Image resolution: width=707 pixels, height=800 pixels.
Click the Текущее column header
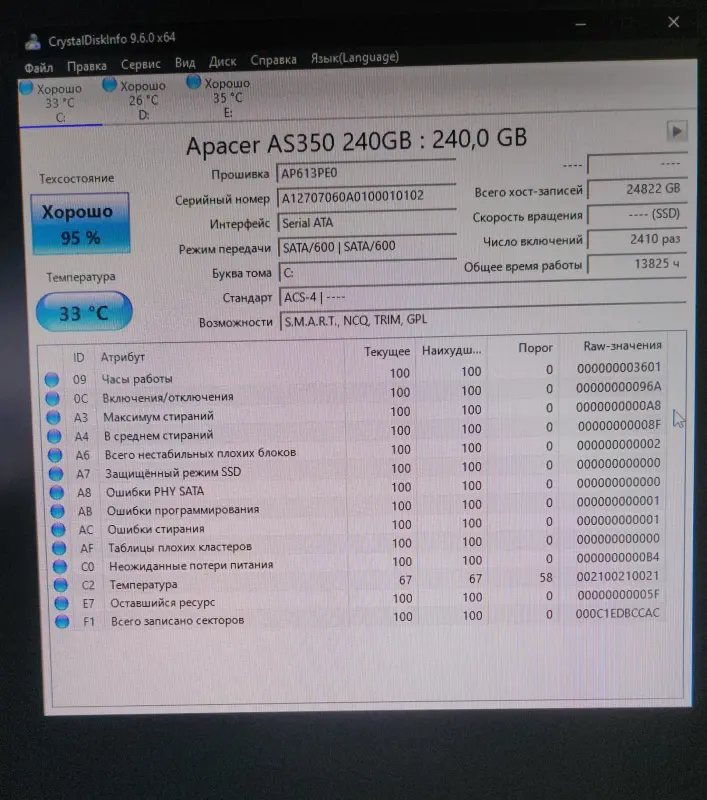pos(387,352)
